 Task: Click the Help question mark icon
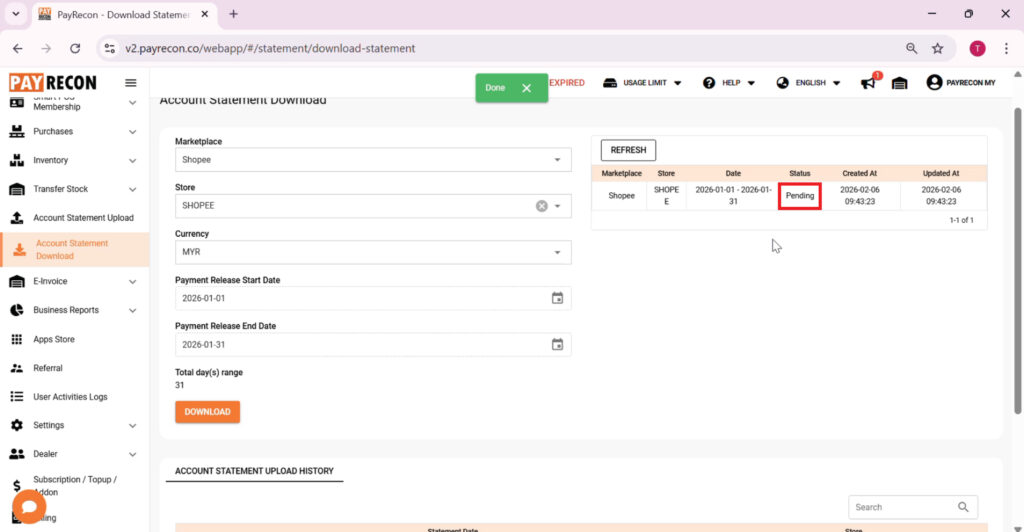tap(709, 83)
